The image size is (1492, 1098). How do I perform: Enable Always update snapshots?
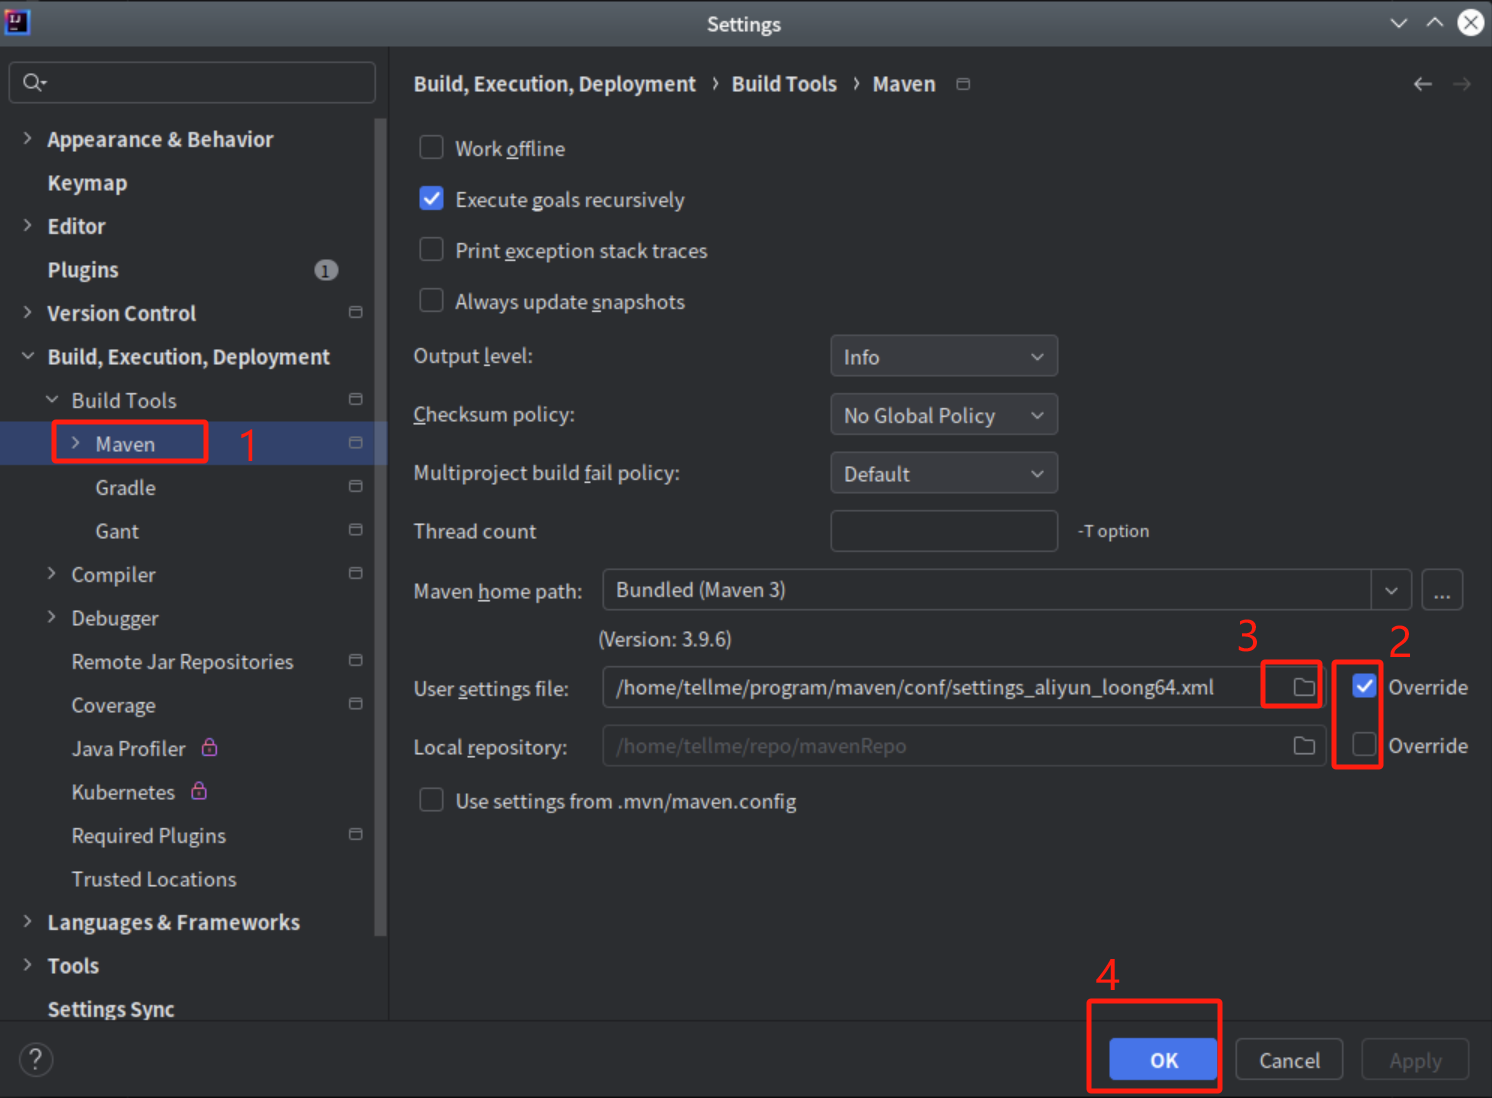click(431, 301)
